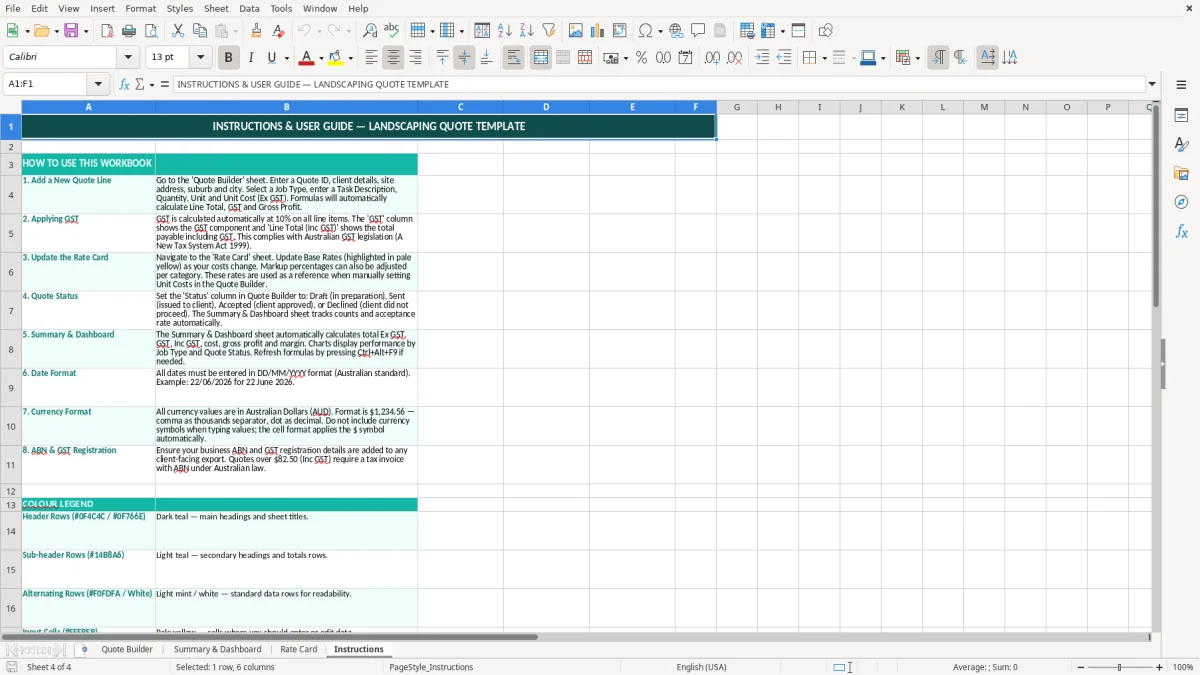Switch to the Quote Builder sheet tab
The height and width of the screenshot is (675, 1200).
(x=127, y=650)
